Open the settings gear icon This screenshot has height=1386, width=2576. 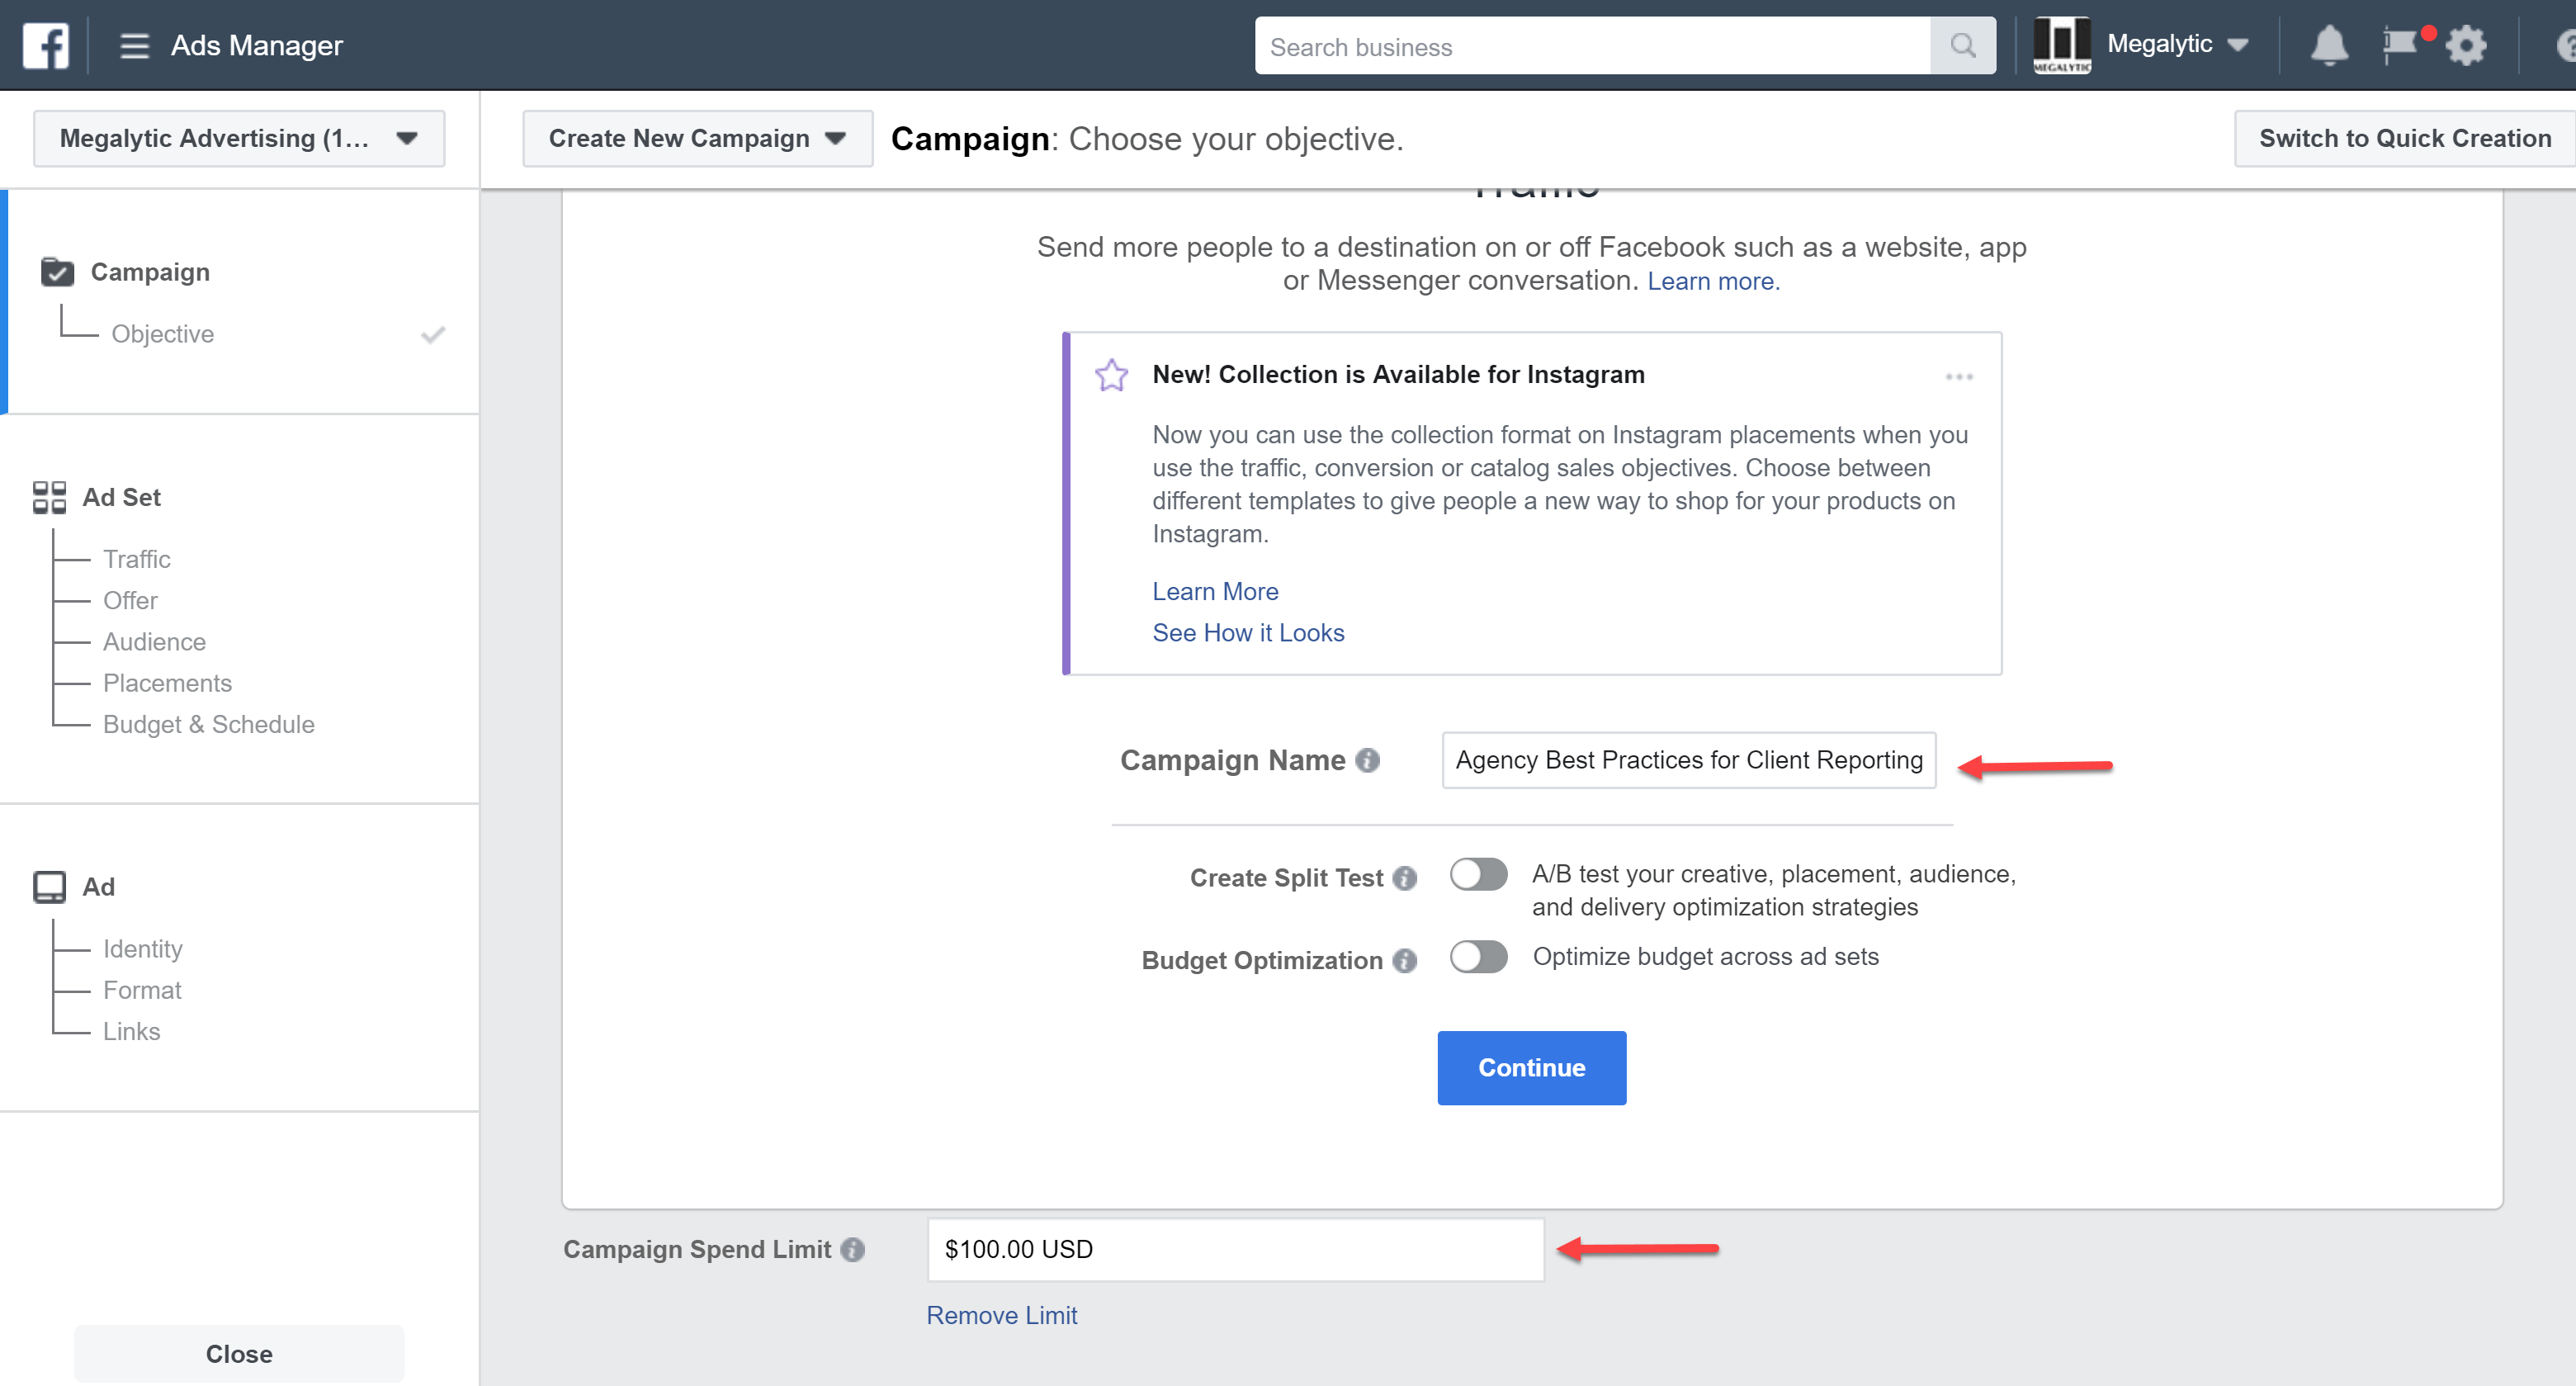(2466, 46)
